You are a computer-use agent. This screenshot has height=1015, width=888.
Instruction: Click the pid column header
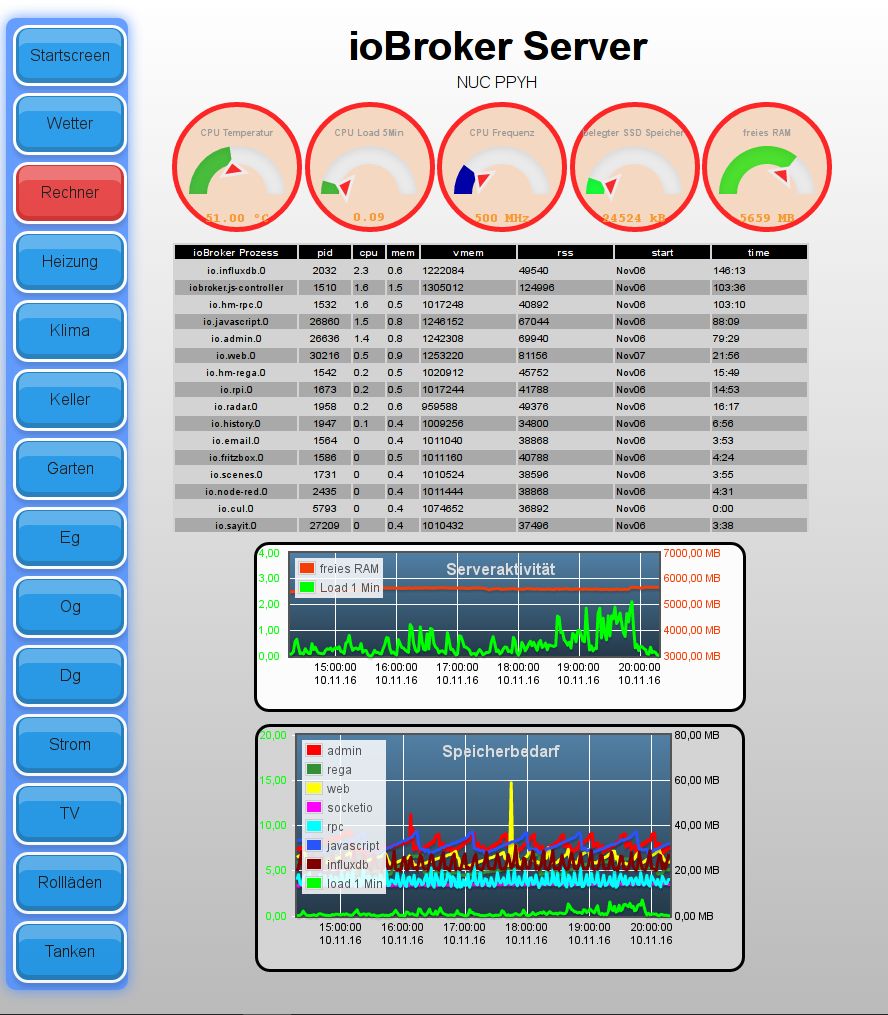pos(325,252)
